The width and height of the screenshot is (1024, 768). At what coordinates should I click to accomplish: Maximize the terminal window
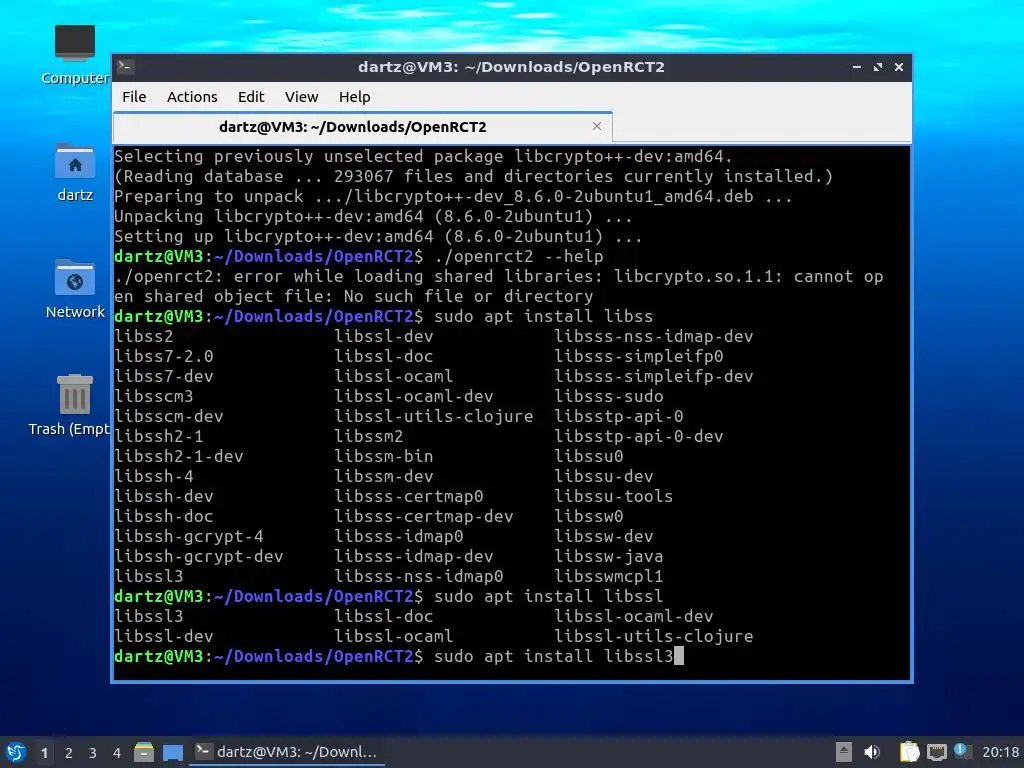pos(878,67)
